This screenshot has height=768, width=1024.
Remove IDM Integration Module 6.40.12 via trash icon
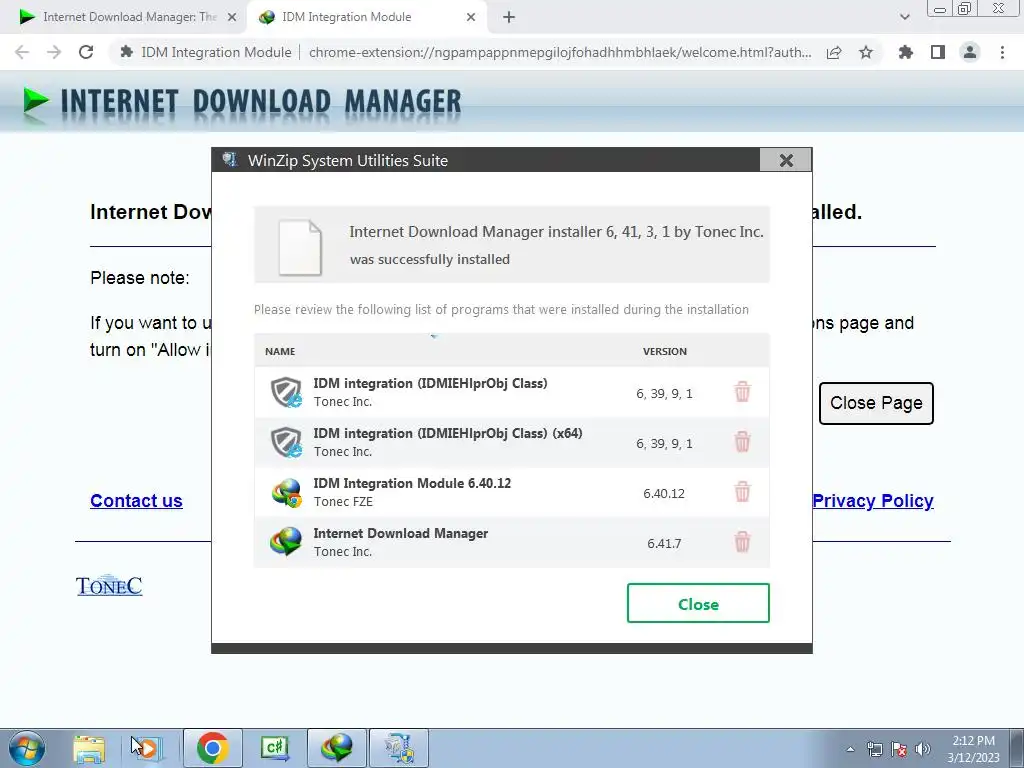tap(742, 492)
